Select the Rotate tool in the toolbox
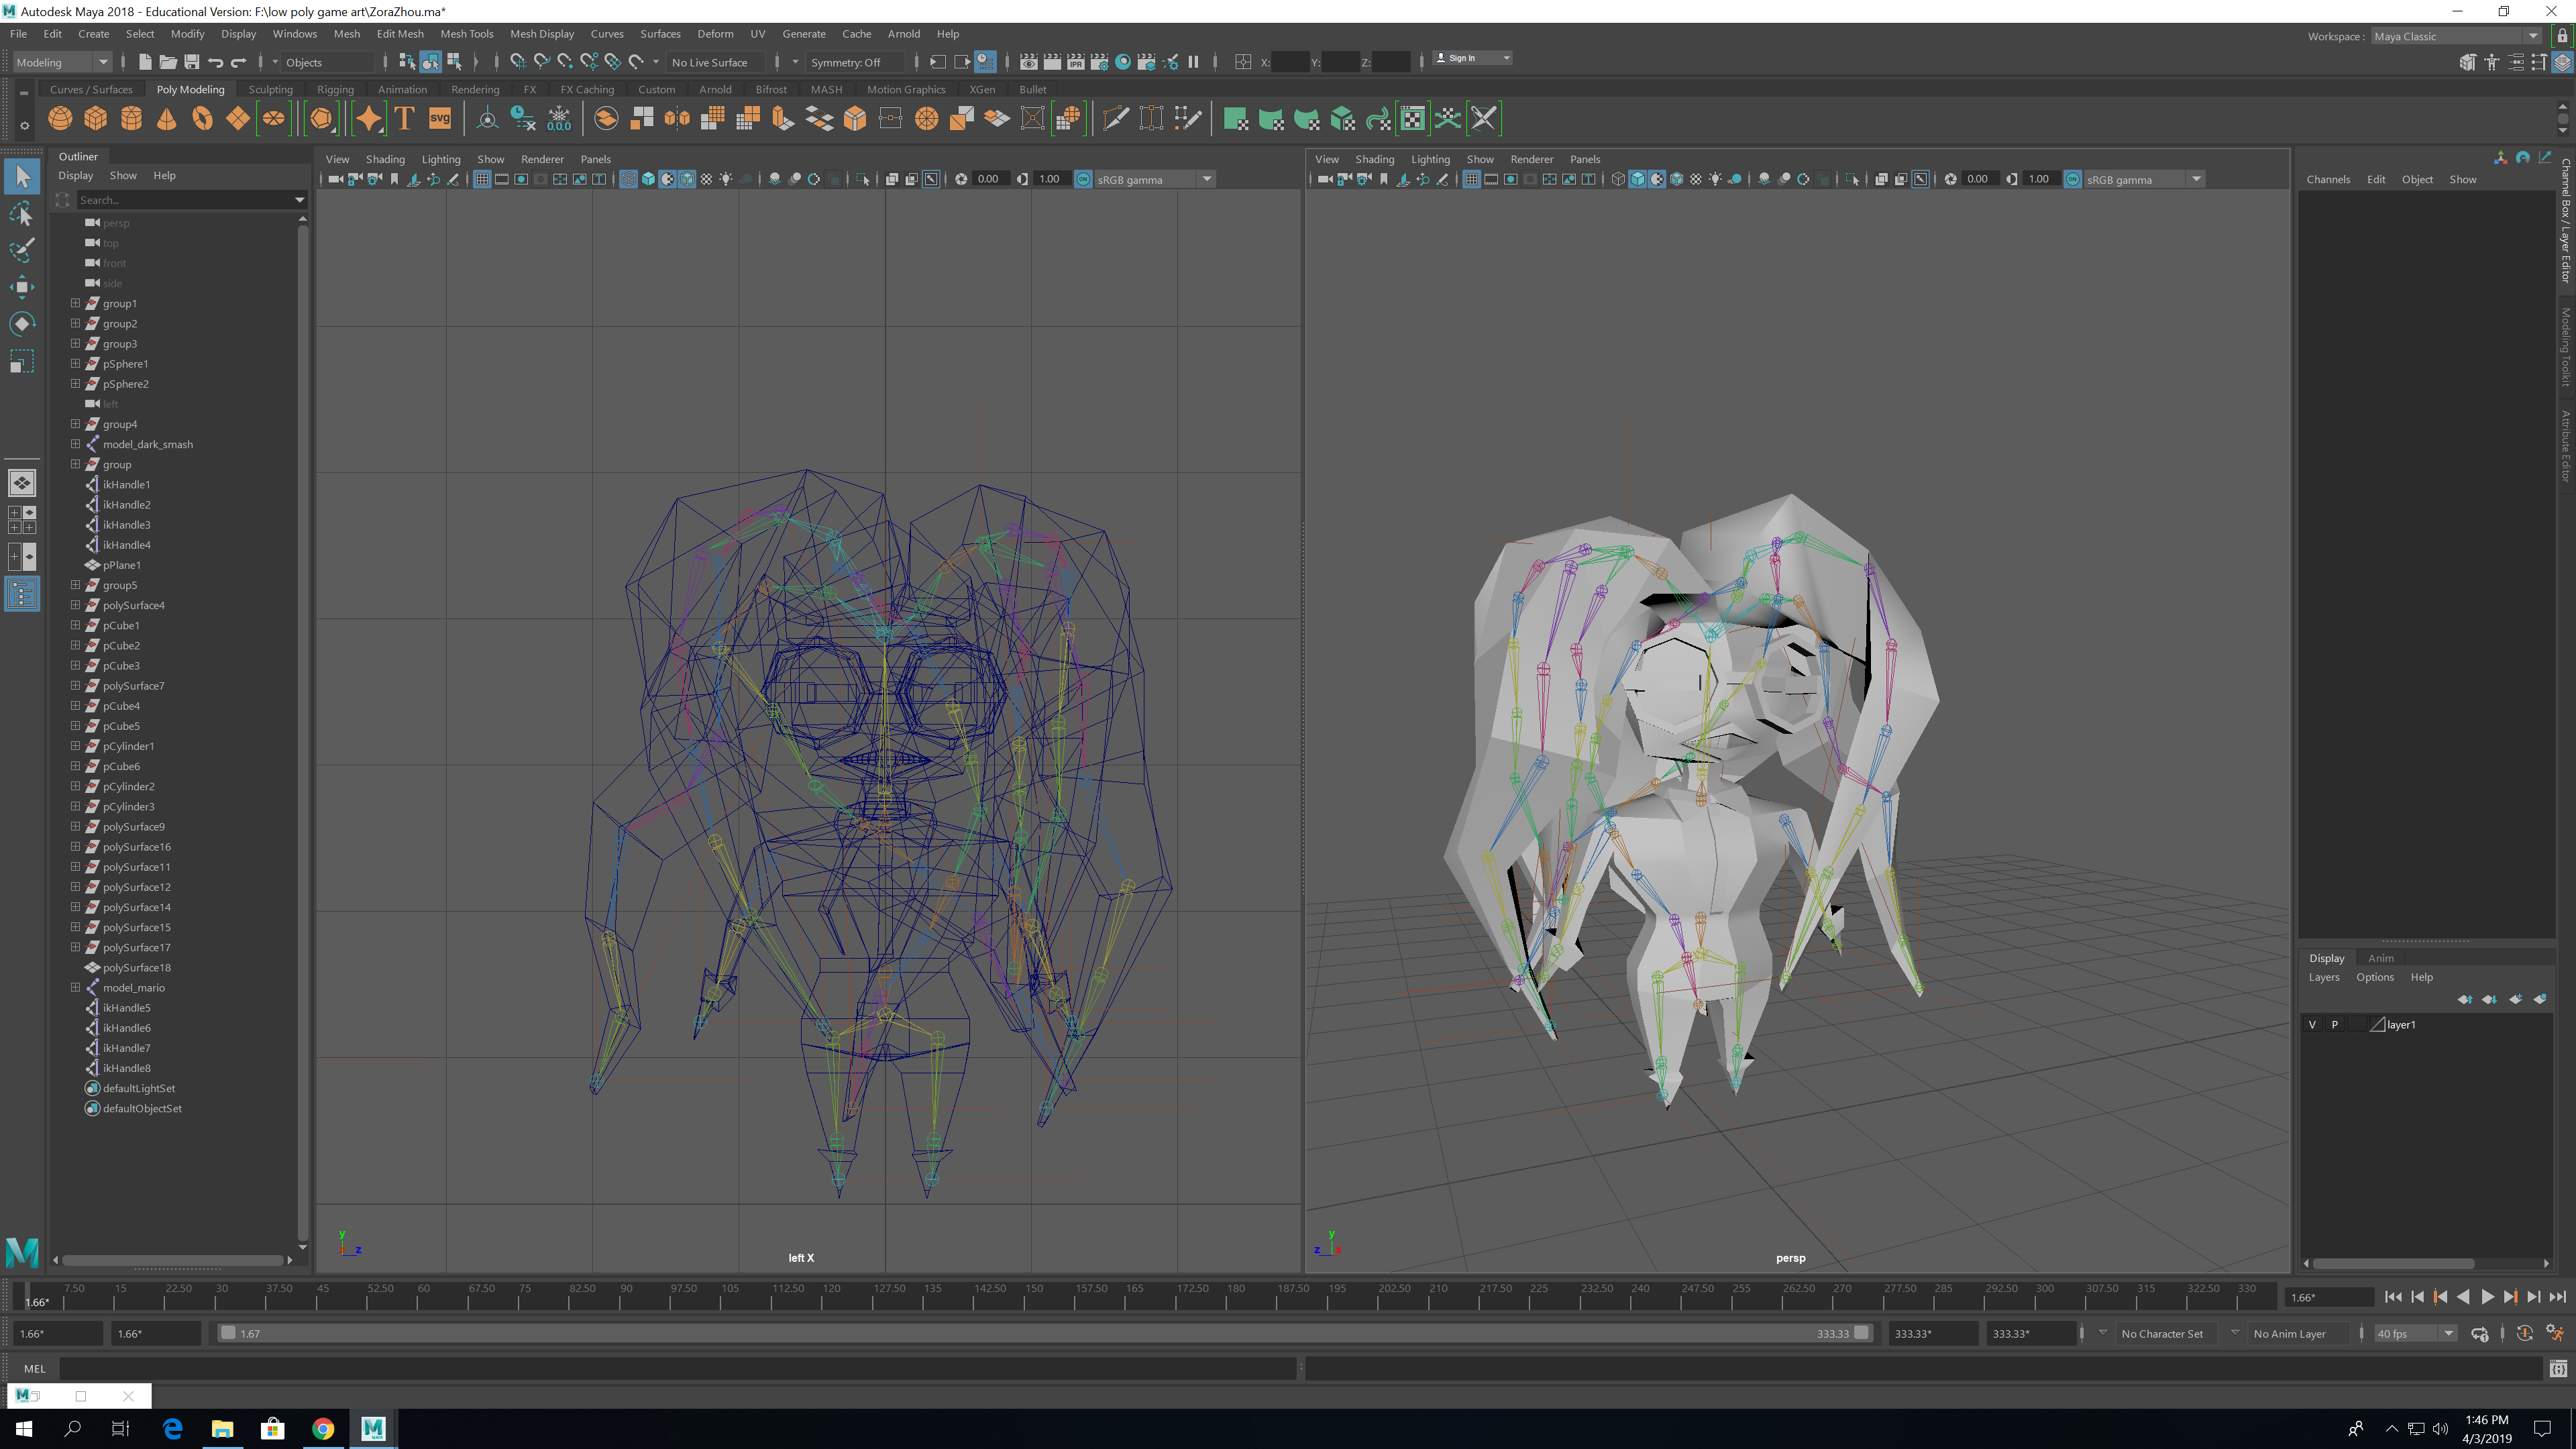This screenshot has height=1449, width=2576. point(22,323)
